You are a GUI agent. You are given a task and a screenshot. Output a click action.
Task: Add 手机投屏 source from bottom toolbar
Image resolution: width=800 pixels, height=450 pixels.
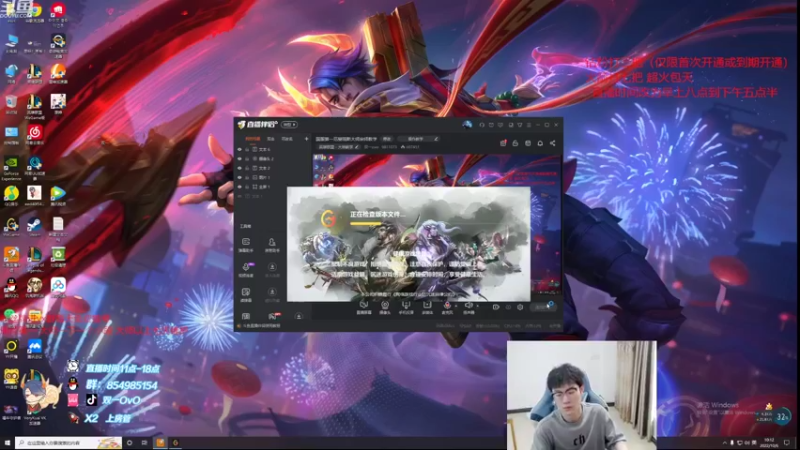(406, 307)
